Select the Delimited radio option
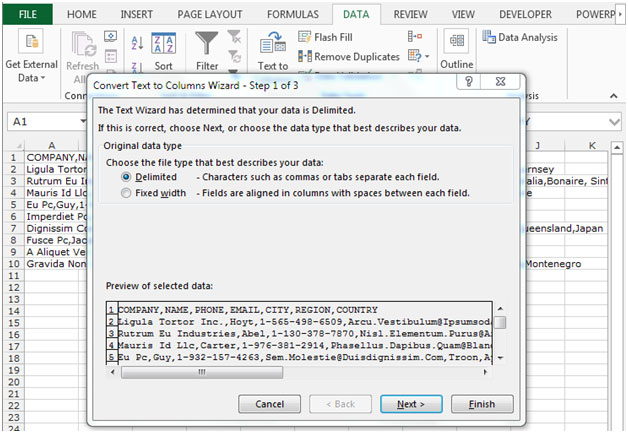The width and height of the screenshot is (628, 433). pos(126,177)
